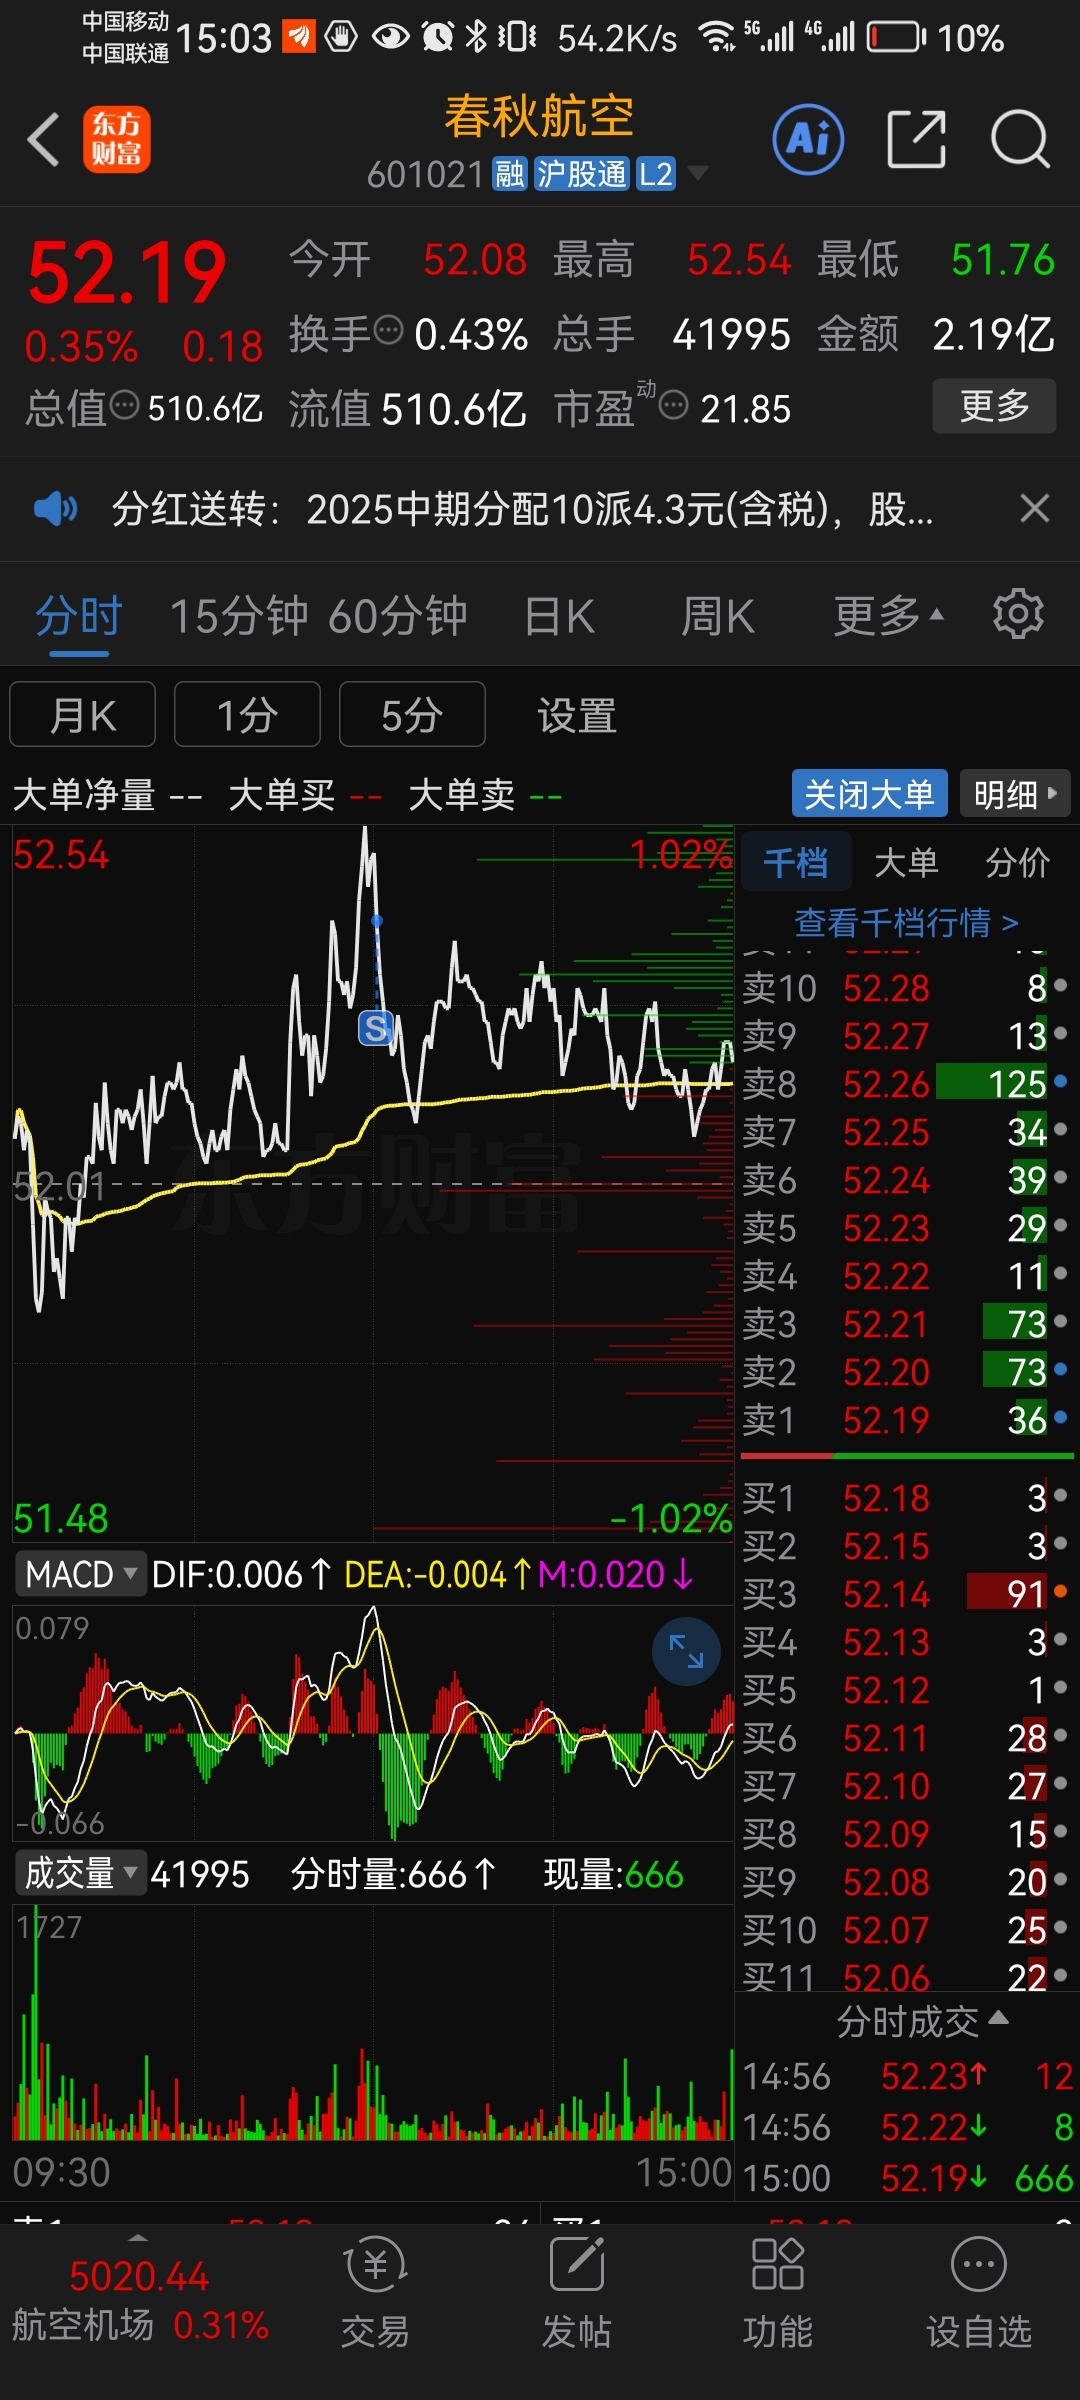The width and height of the screenshot is (1080, 2400).
Task: Read the 分红送转 announcement text
Action: [522, 509]
